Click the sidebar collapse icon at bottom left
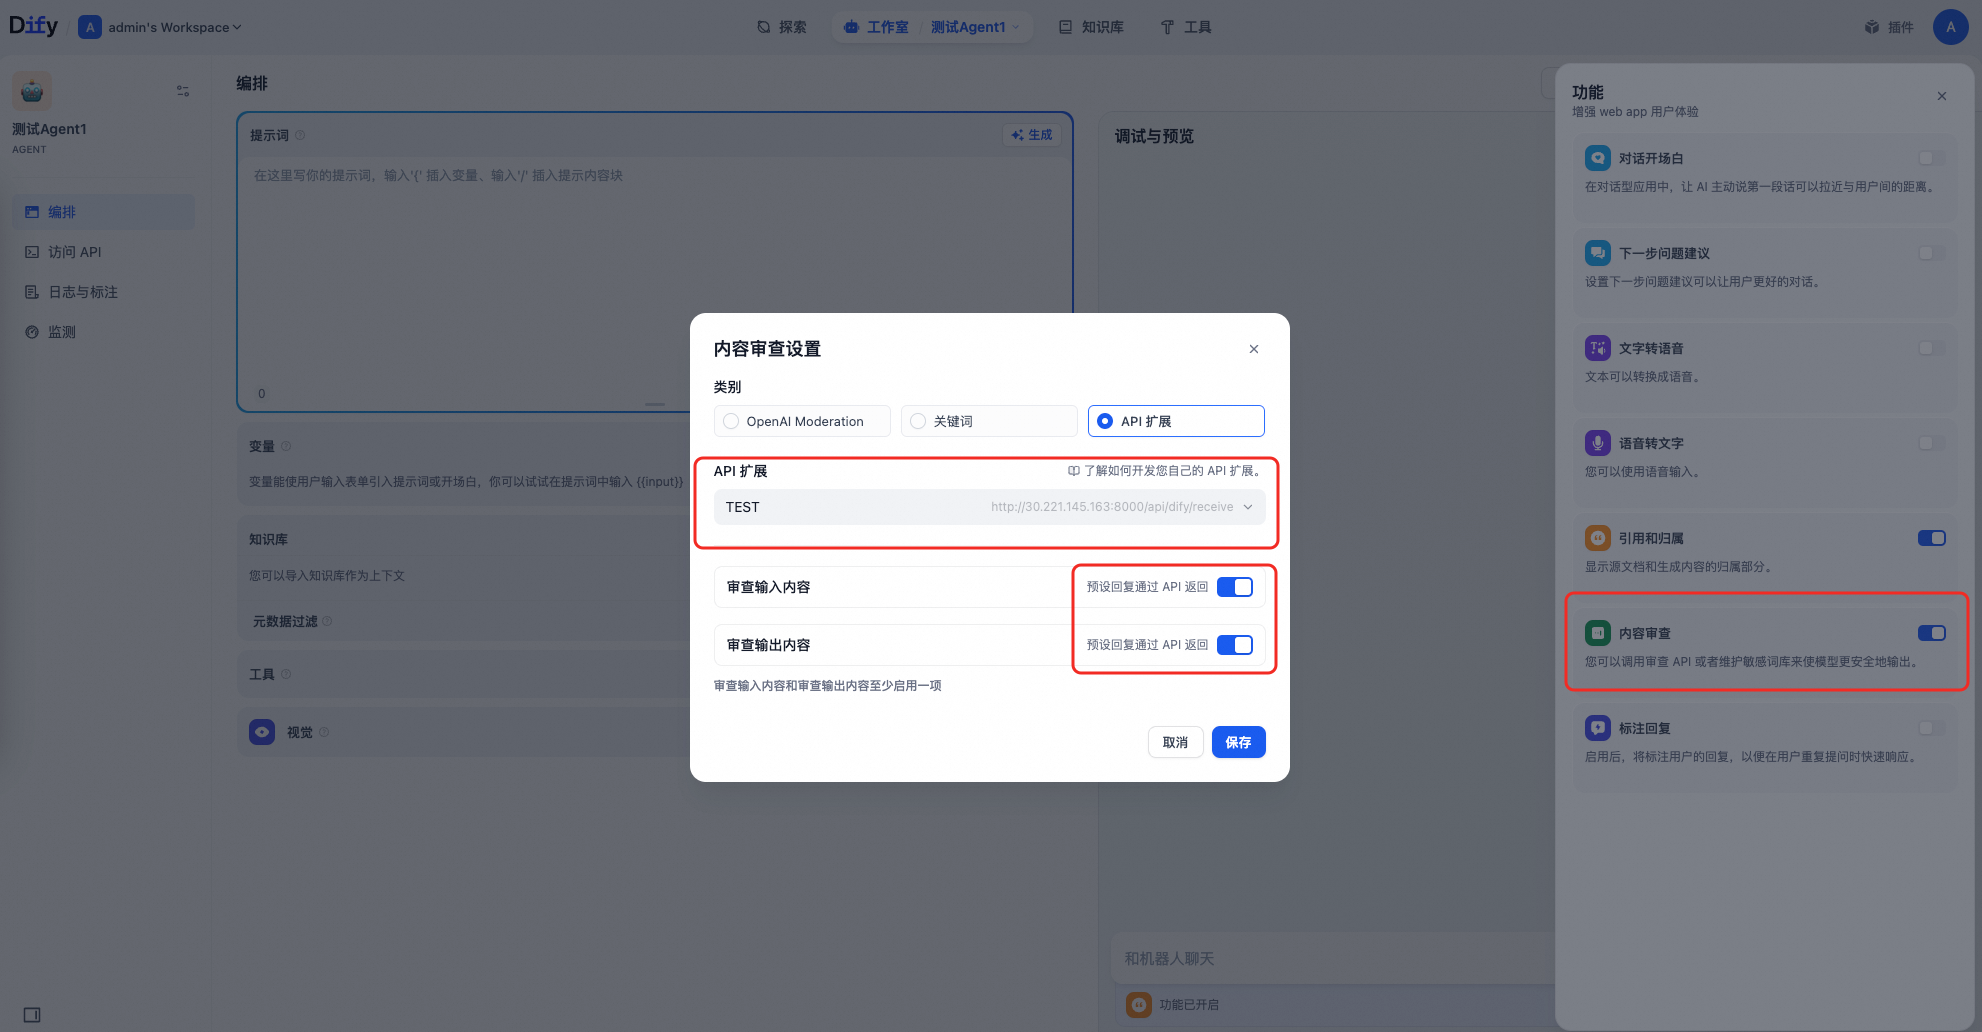1982x1032 pixels. pos(32,1015)
